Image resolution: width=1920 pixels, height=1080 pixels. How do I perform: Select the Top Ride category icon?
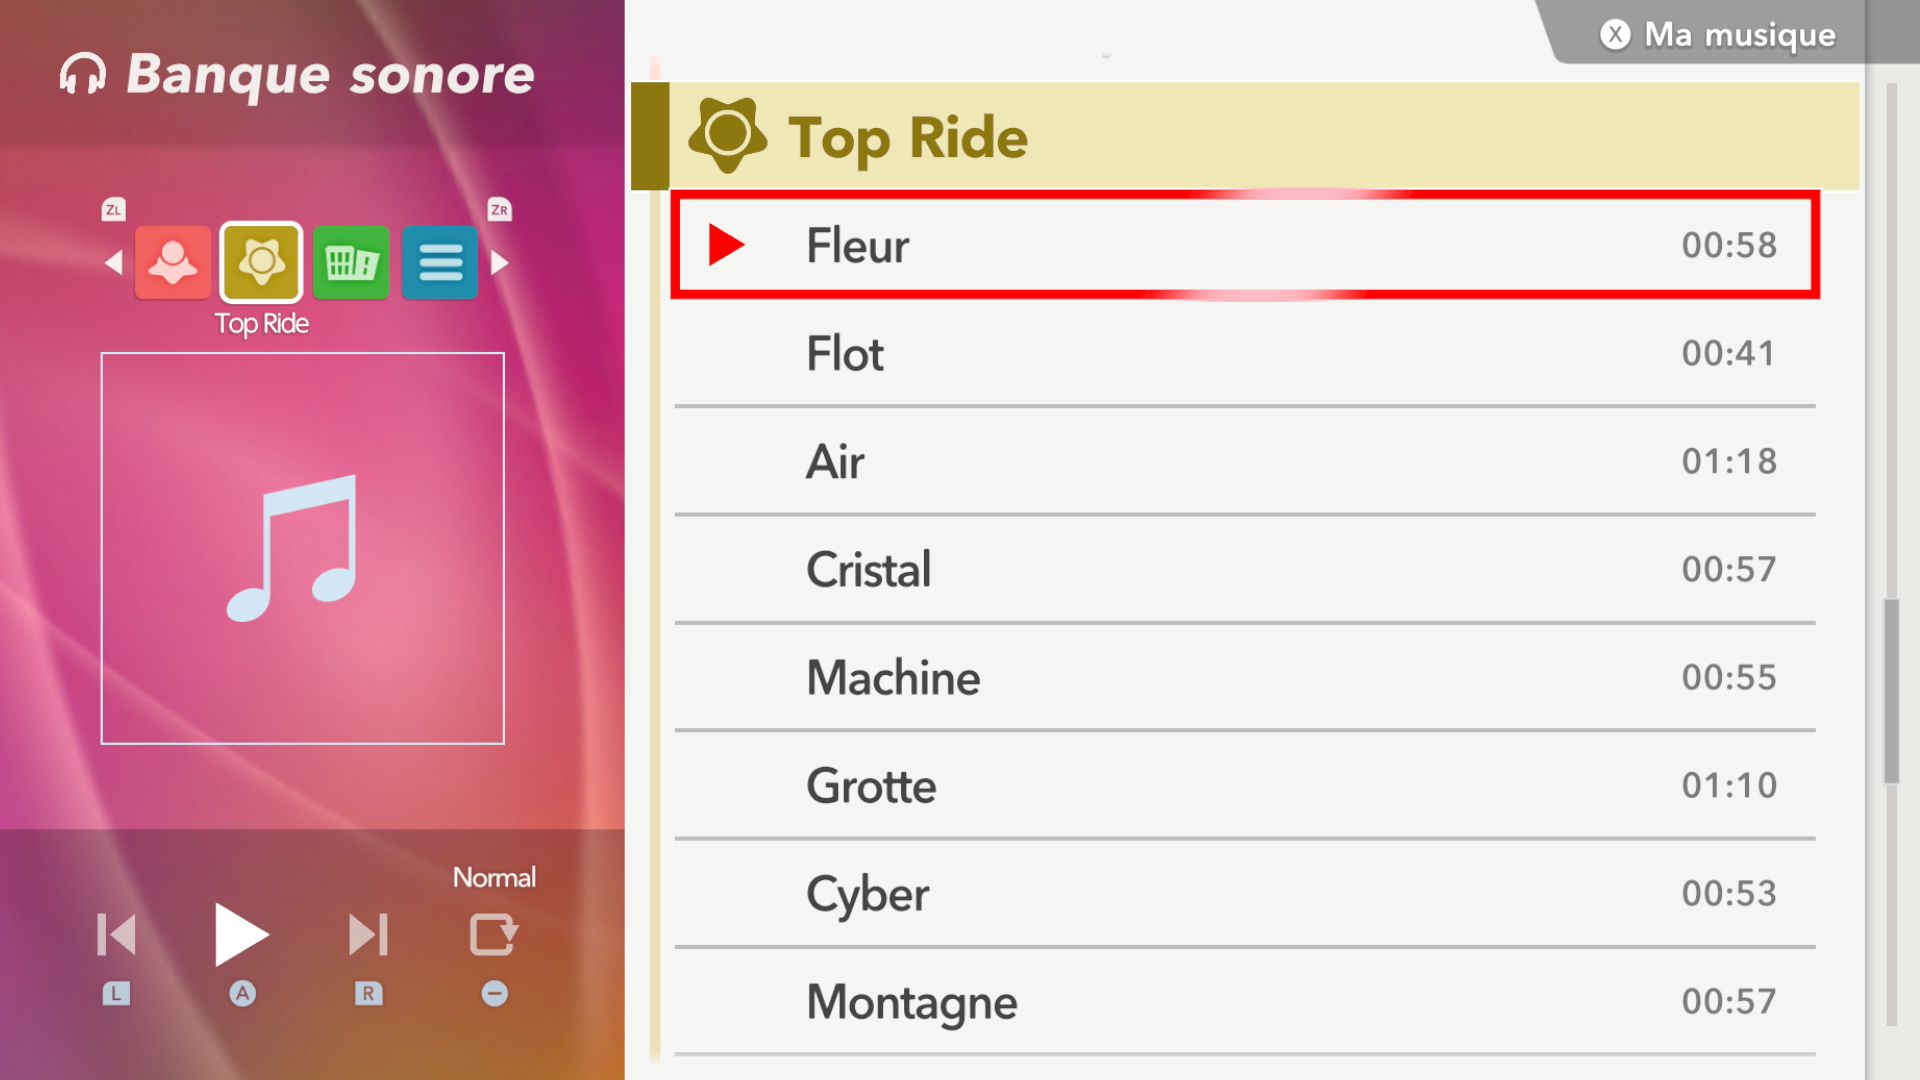click(261, 263)
